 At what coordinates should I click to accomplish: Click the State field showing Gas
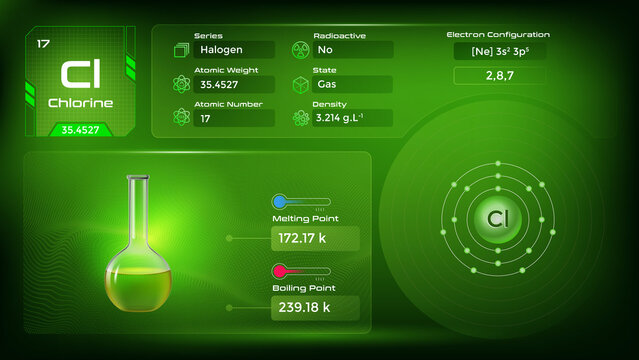(353, 84)
